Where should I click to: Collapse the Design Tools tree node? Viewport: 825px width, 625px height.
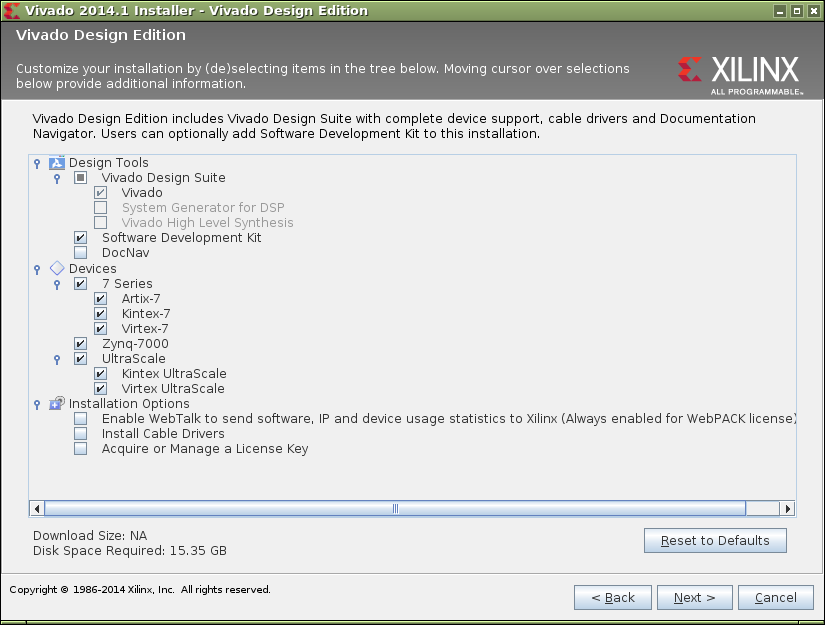(37, 164)
